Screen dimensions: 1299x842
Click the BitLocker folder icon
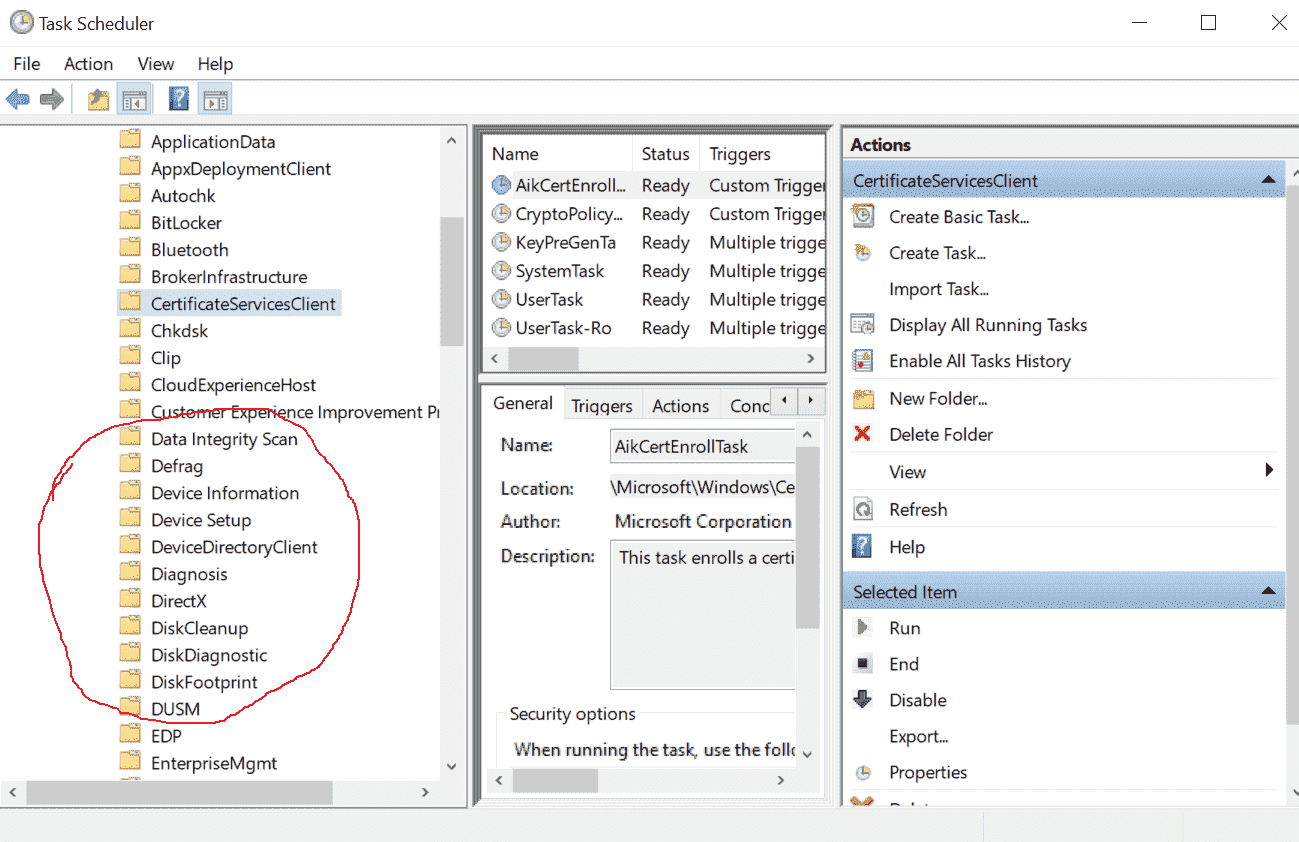(x=130, y=222)
